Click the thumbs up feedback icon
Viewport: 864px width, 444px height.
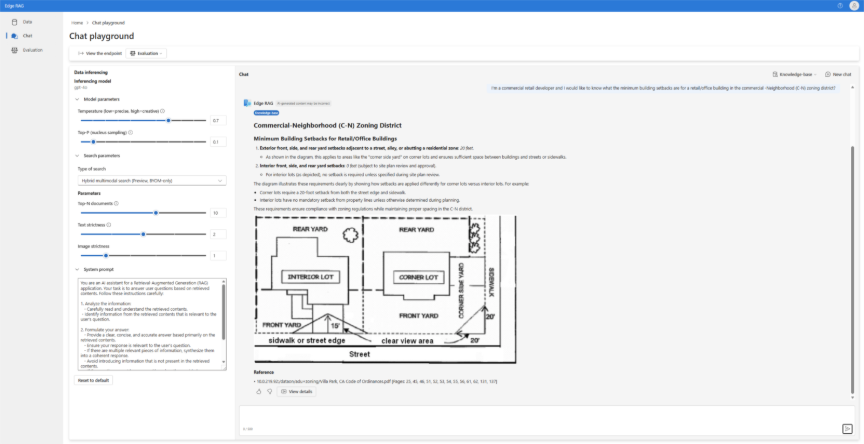click(x=259, y=391)
